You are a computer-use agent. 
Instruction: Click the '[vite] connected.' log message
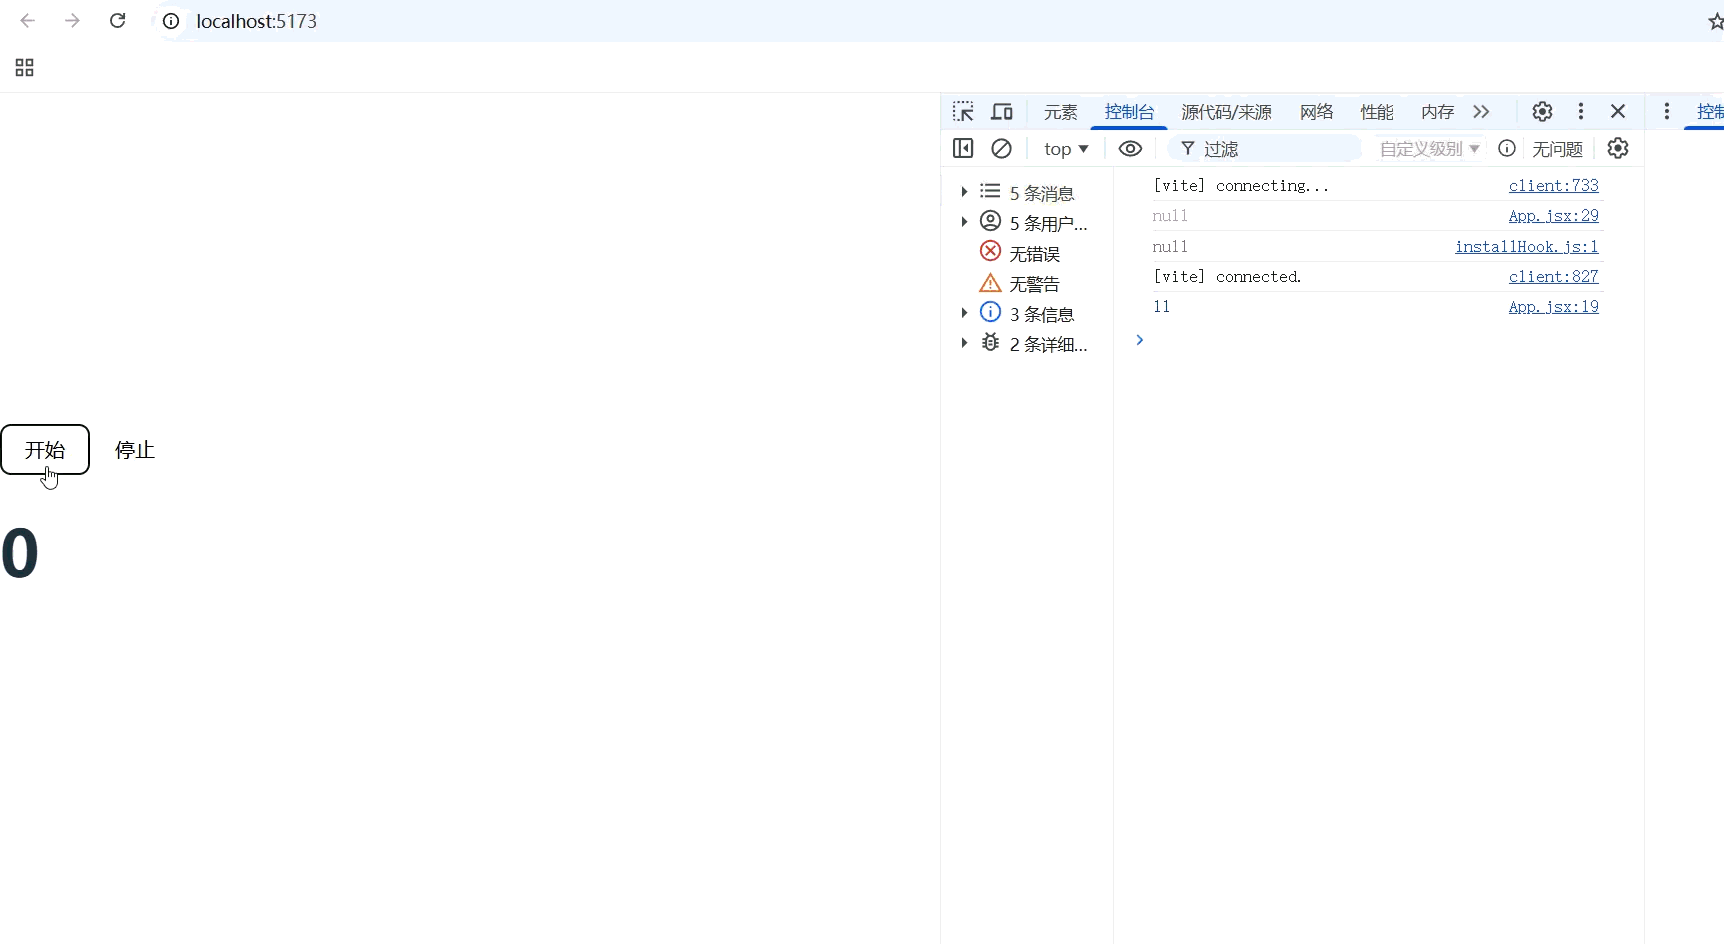coord(1227,277)
